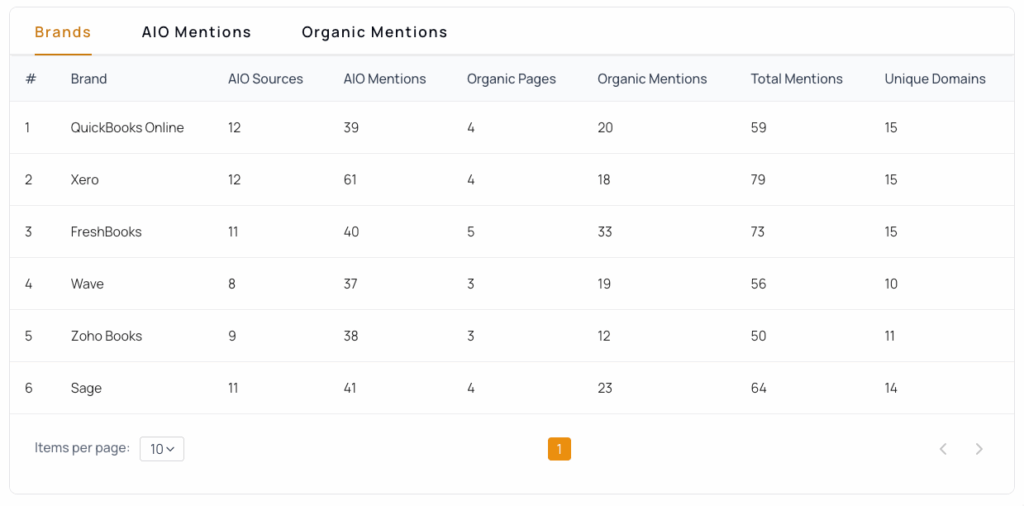The width and height of the screenshot is (1024, 506).
Task: Select the Wave brand name
Action: pyautogui.click(x=88, y=284)
